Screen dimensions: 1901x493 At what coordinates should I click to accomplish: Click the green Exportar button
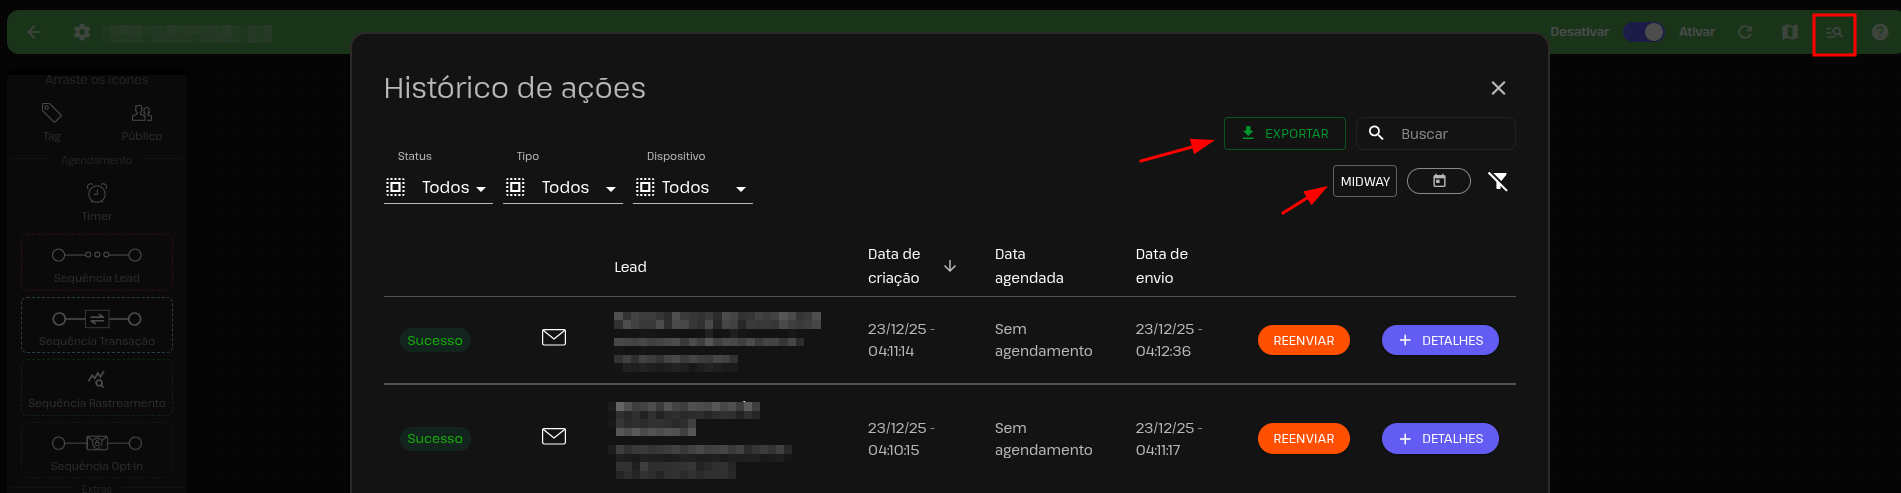tap(1284, 134)
